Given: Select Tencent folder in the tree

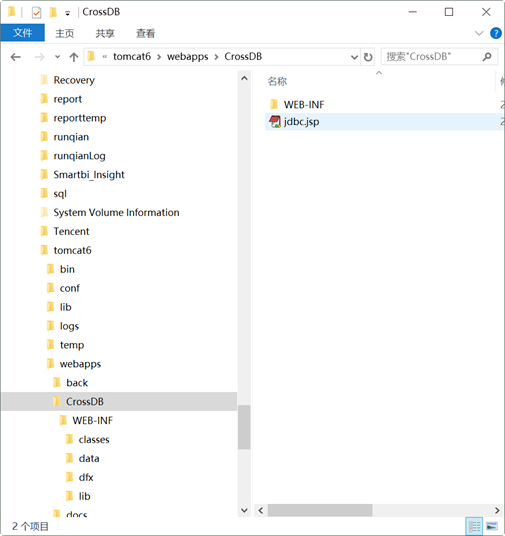Looking at the screenshot, I should click(71, 231).
